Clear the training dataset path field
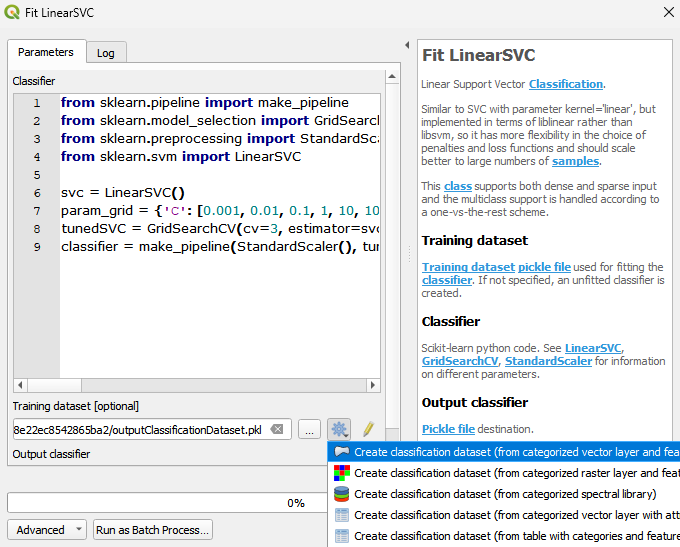 pyautogui.click(x=277, y=429)
